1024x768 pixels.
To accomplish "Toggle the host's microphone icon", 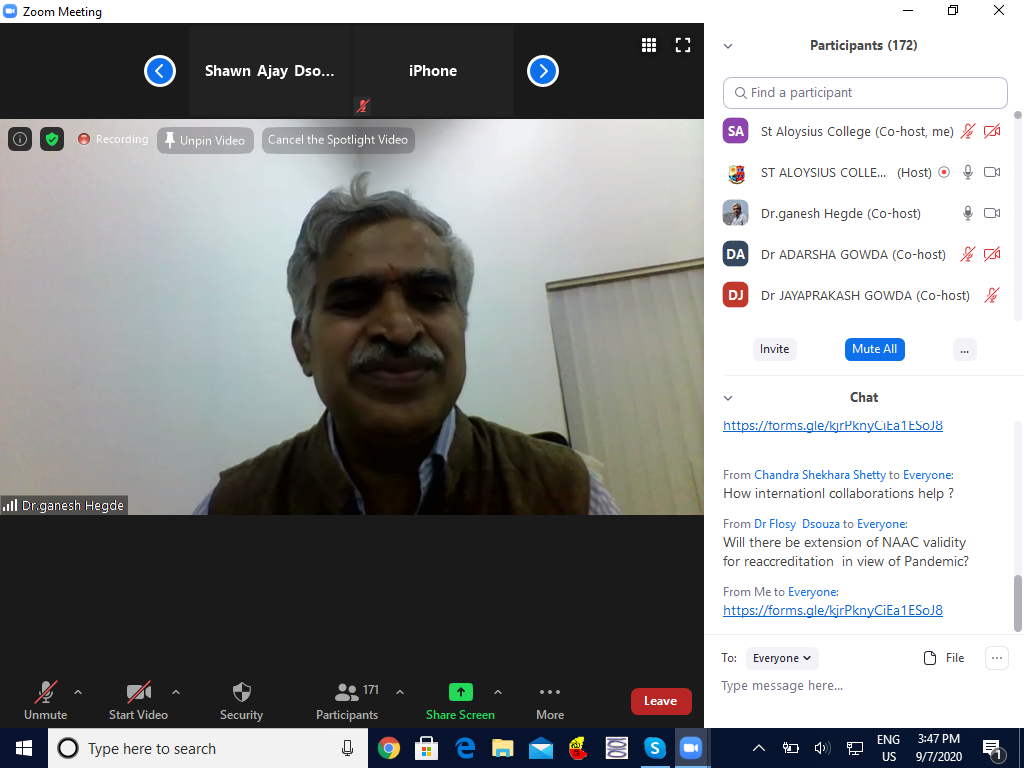I will point(968,172).
